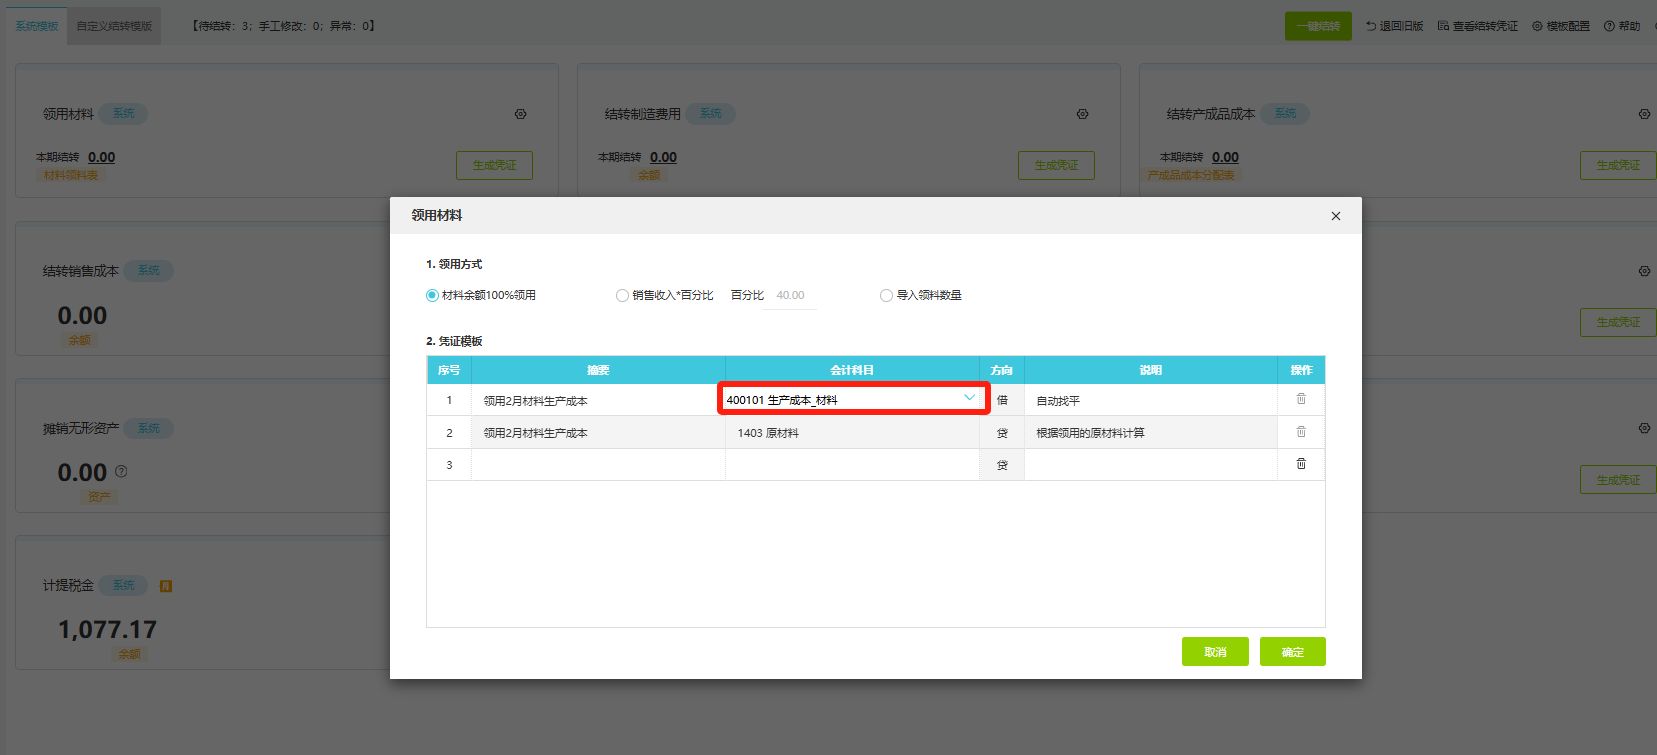Click 自动找平 description cell
Image resolution: width=1657 pixels, height=755 pixels.
pyautogui.click(x=1151, y=400)
